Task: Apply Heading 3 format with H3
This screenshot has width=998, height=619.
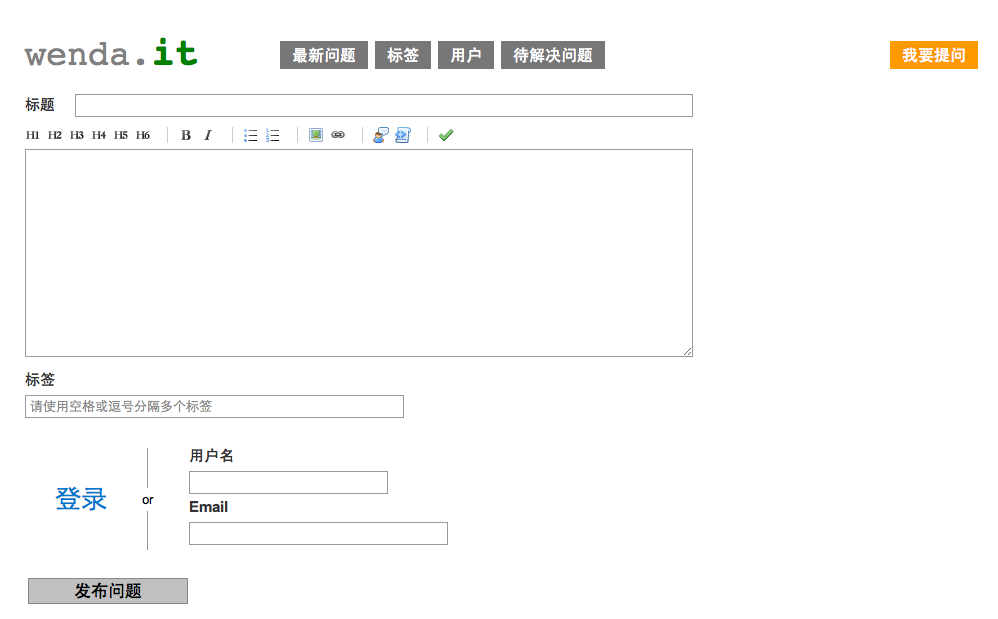Action: tap(76, 135)
